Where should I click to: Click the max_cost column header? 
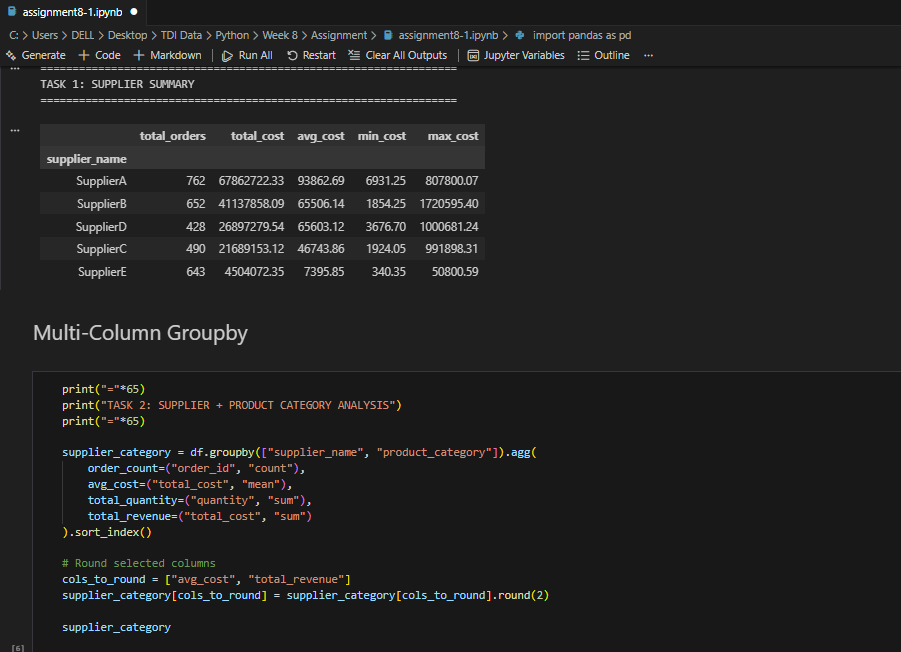[453, 136]
